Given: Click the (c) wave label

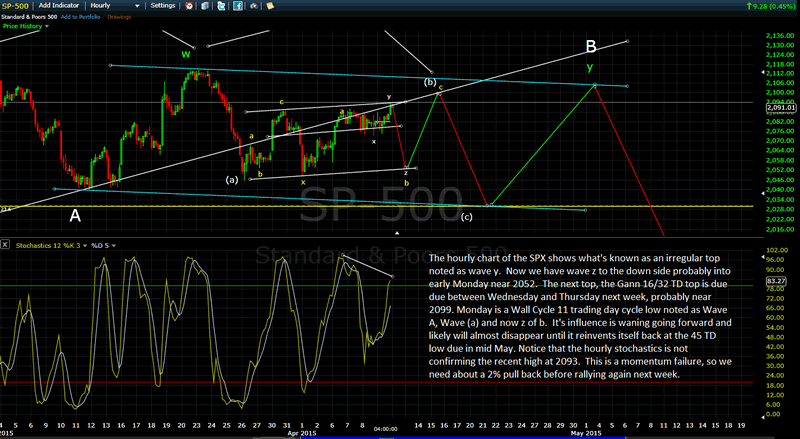Looking at the screenshot, I should 466,217.
